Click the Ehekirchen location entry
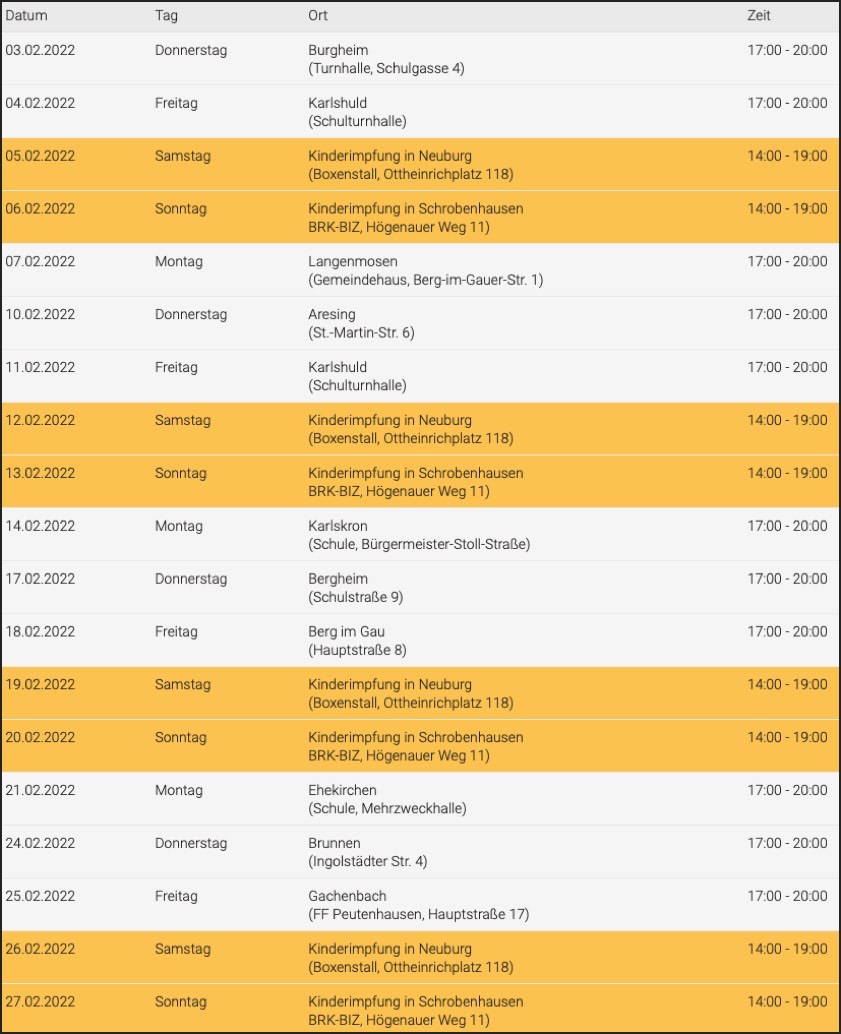 [342, 790]
